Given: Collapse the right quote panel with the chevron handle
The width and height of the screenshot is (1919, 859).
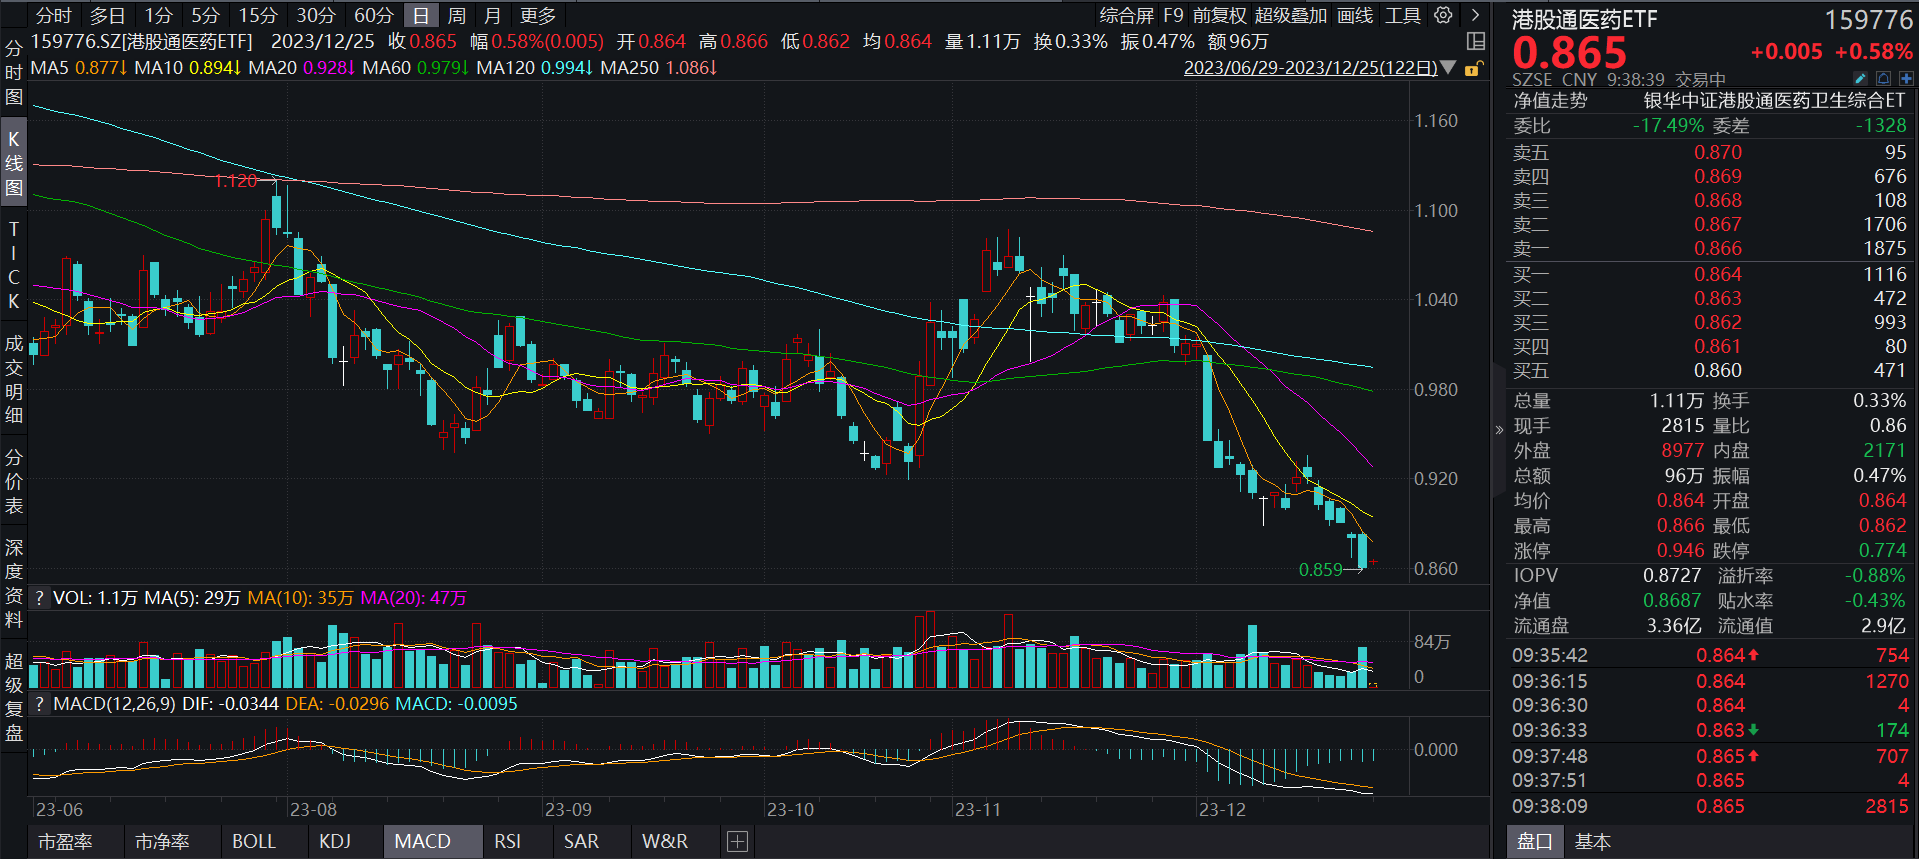Looking at the screenshot, I should coord(1498,430).
